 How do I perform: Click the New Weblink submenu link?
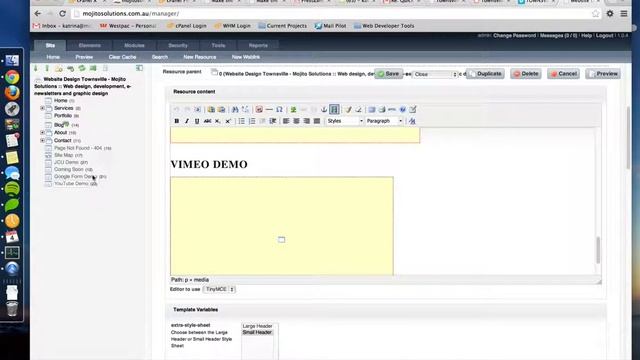click(246, 57)
